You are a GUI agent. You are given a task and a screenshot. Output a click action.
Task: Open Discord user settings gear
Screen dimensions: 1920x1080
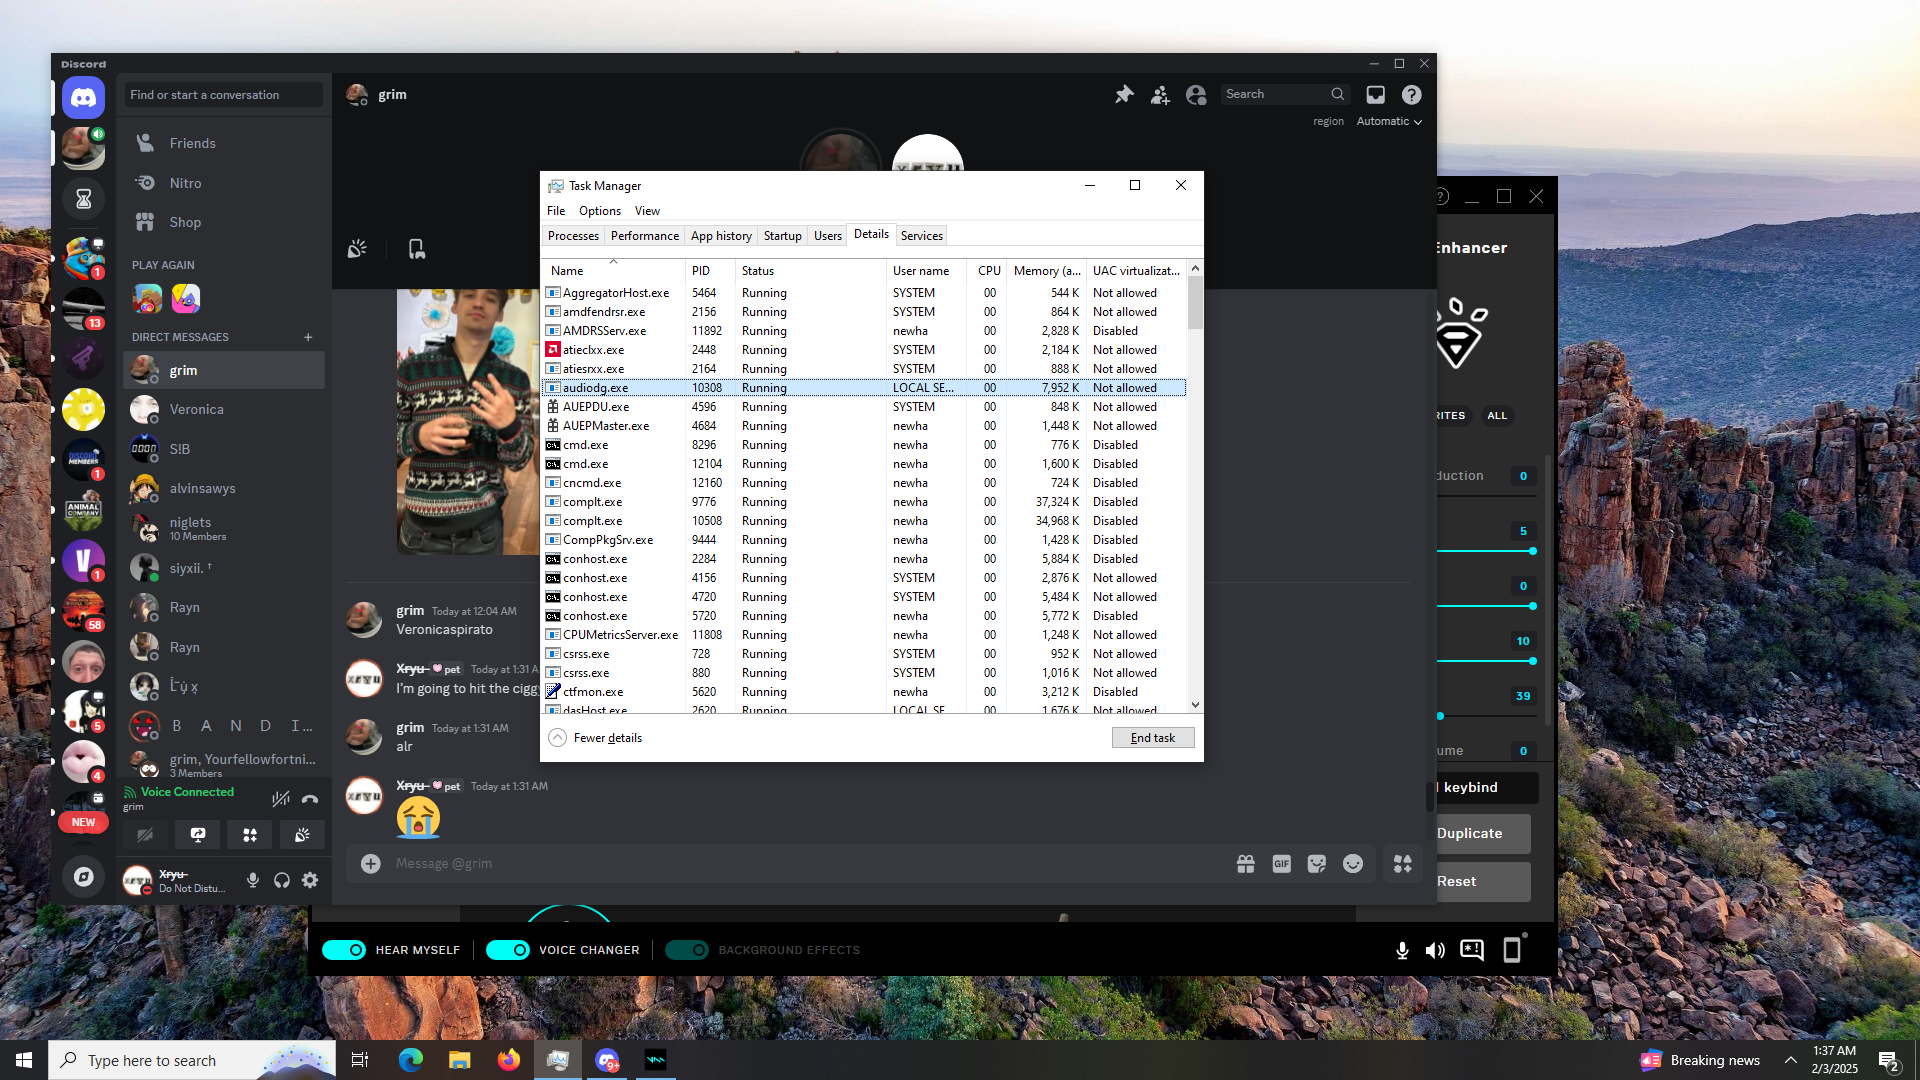click(310, 880)
